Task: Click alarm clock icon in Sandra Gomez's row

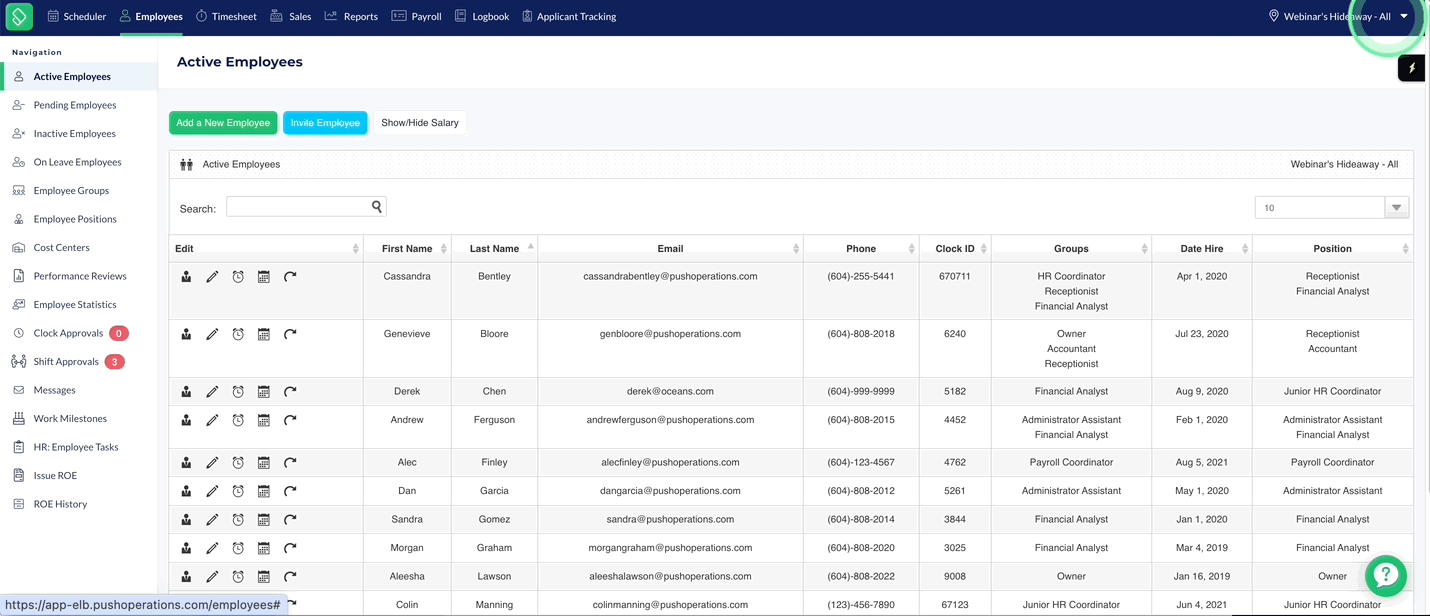Action: [x=238, y=520]
